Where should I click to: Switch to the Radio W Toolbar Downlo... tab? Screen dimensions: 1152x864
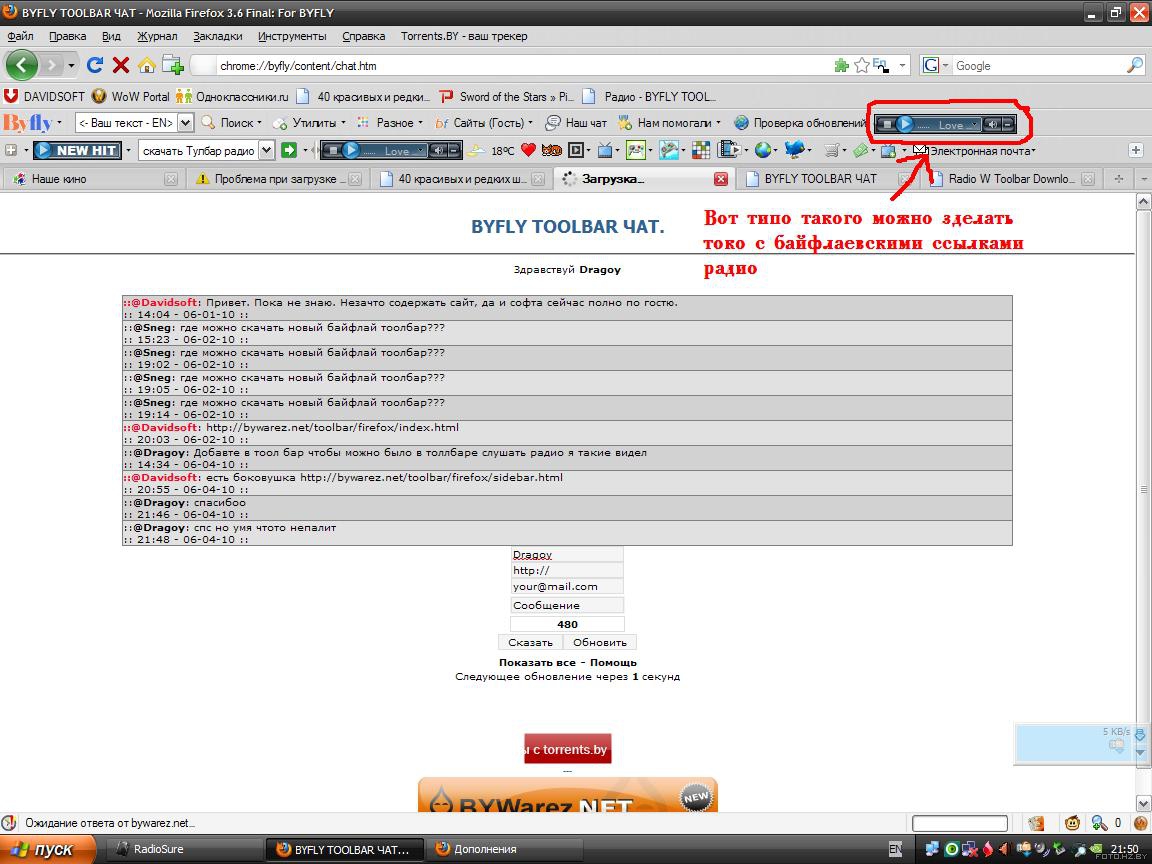[x=1012, y=179]
